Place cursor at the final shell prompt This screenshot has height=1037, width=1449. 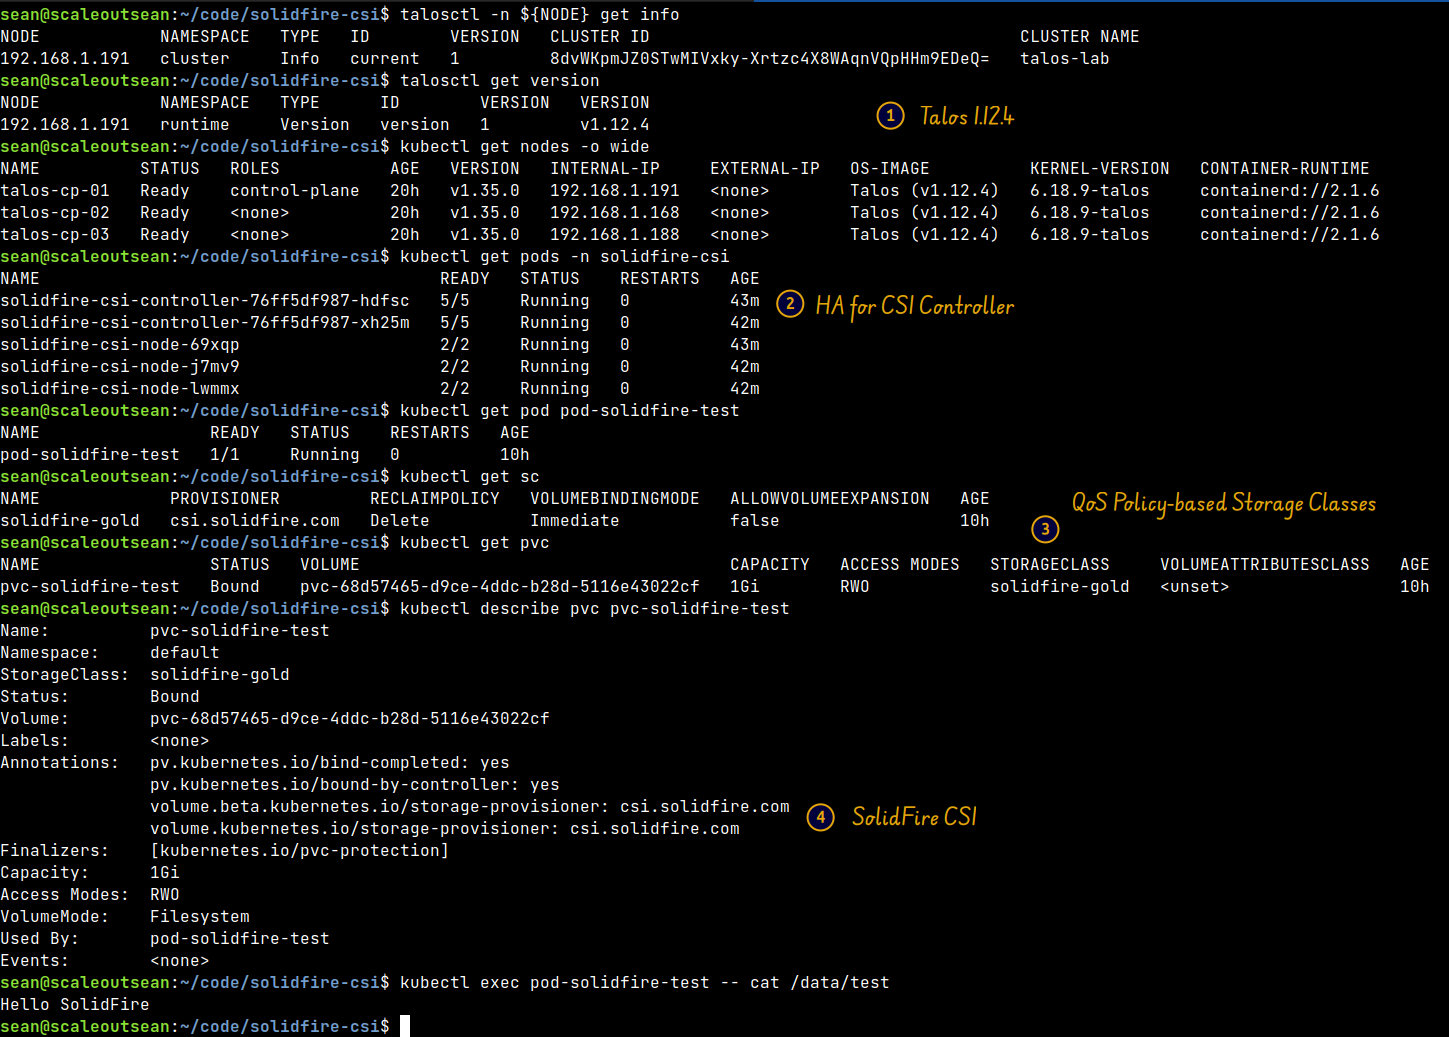point(405,1026)
